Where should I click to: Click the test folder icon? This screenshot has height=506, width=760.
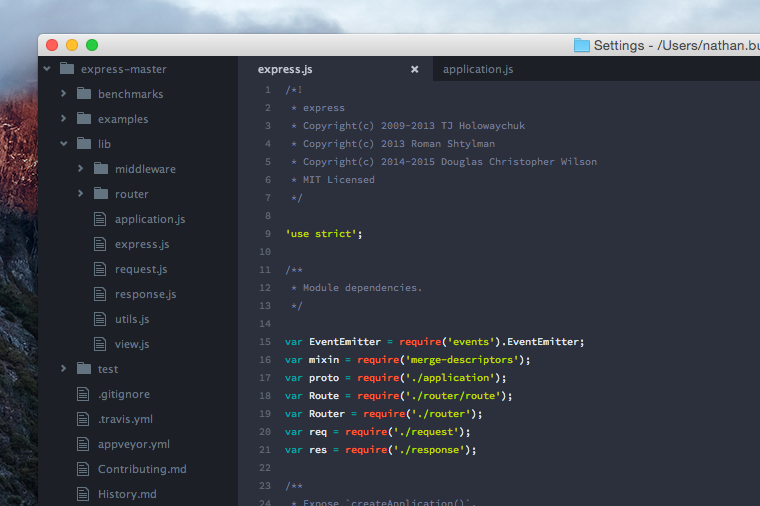click(84, 369)
